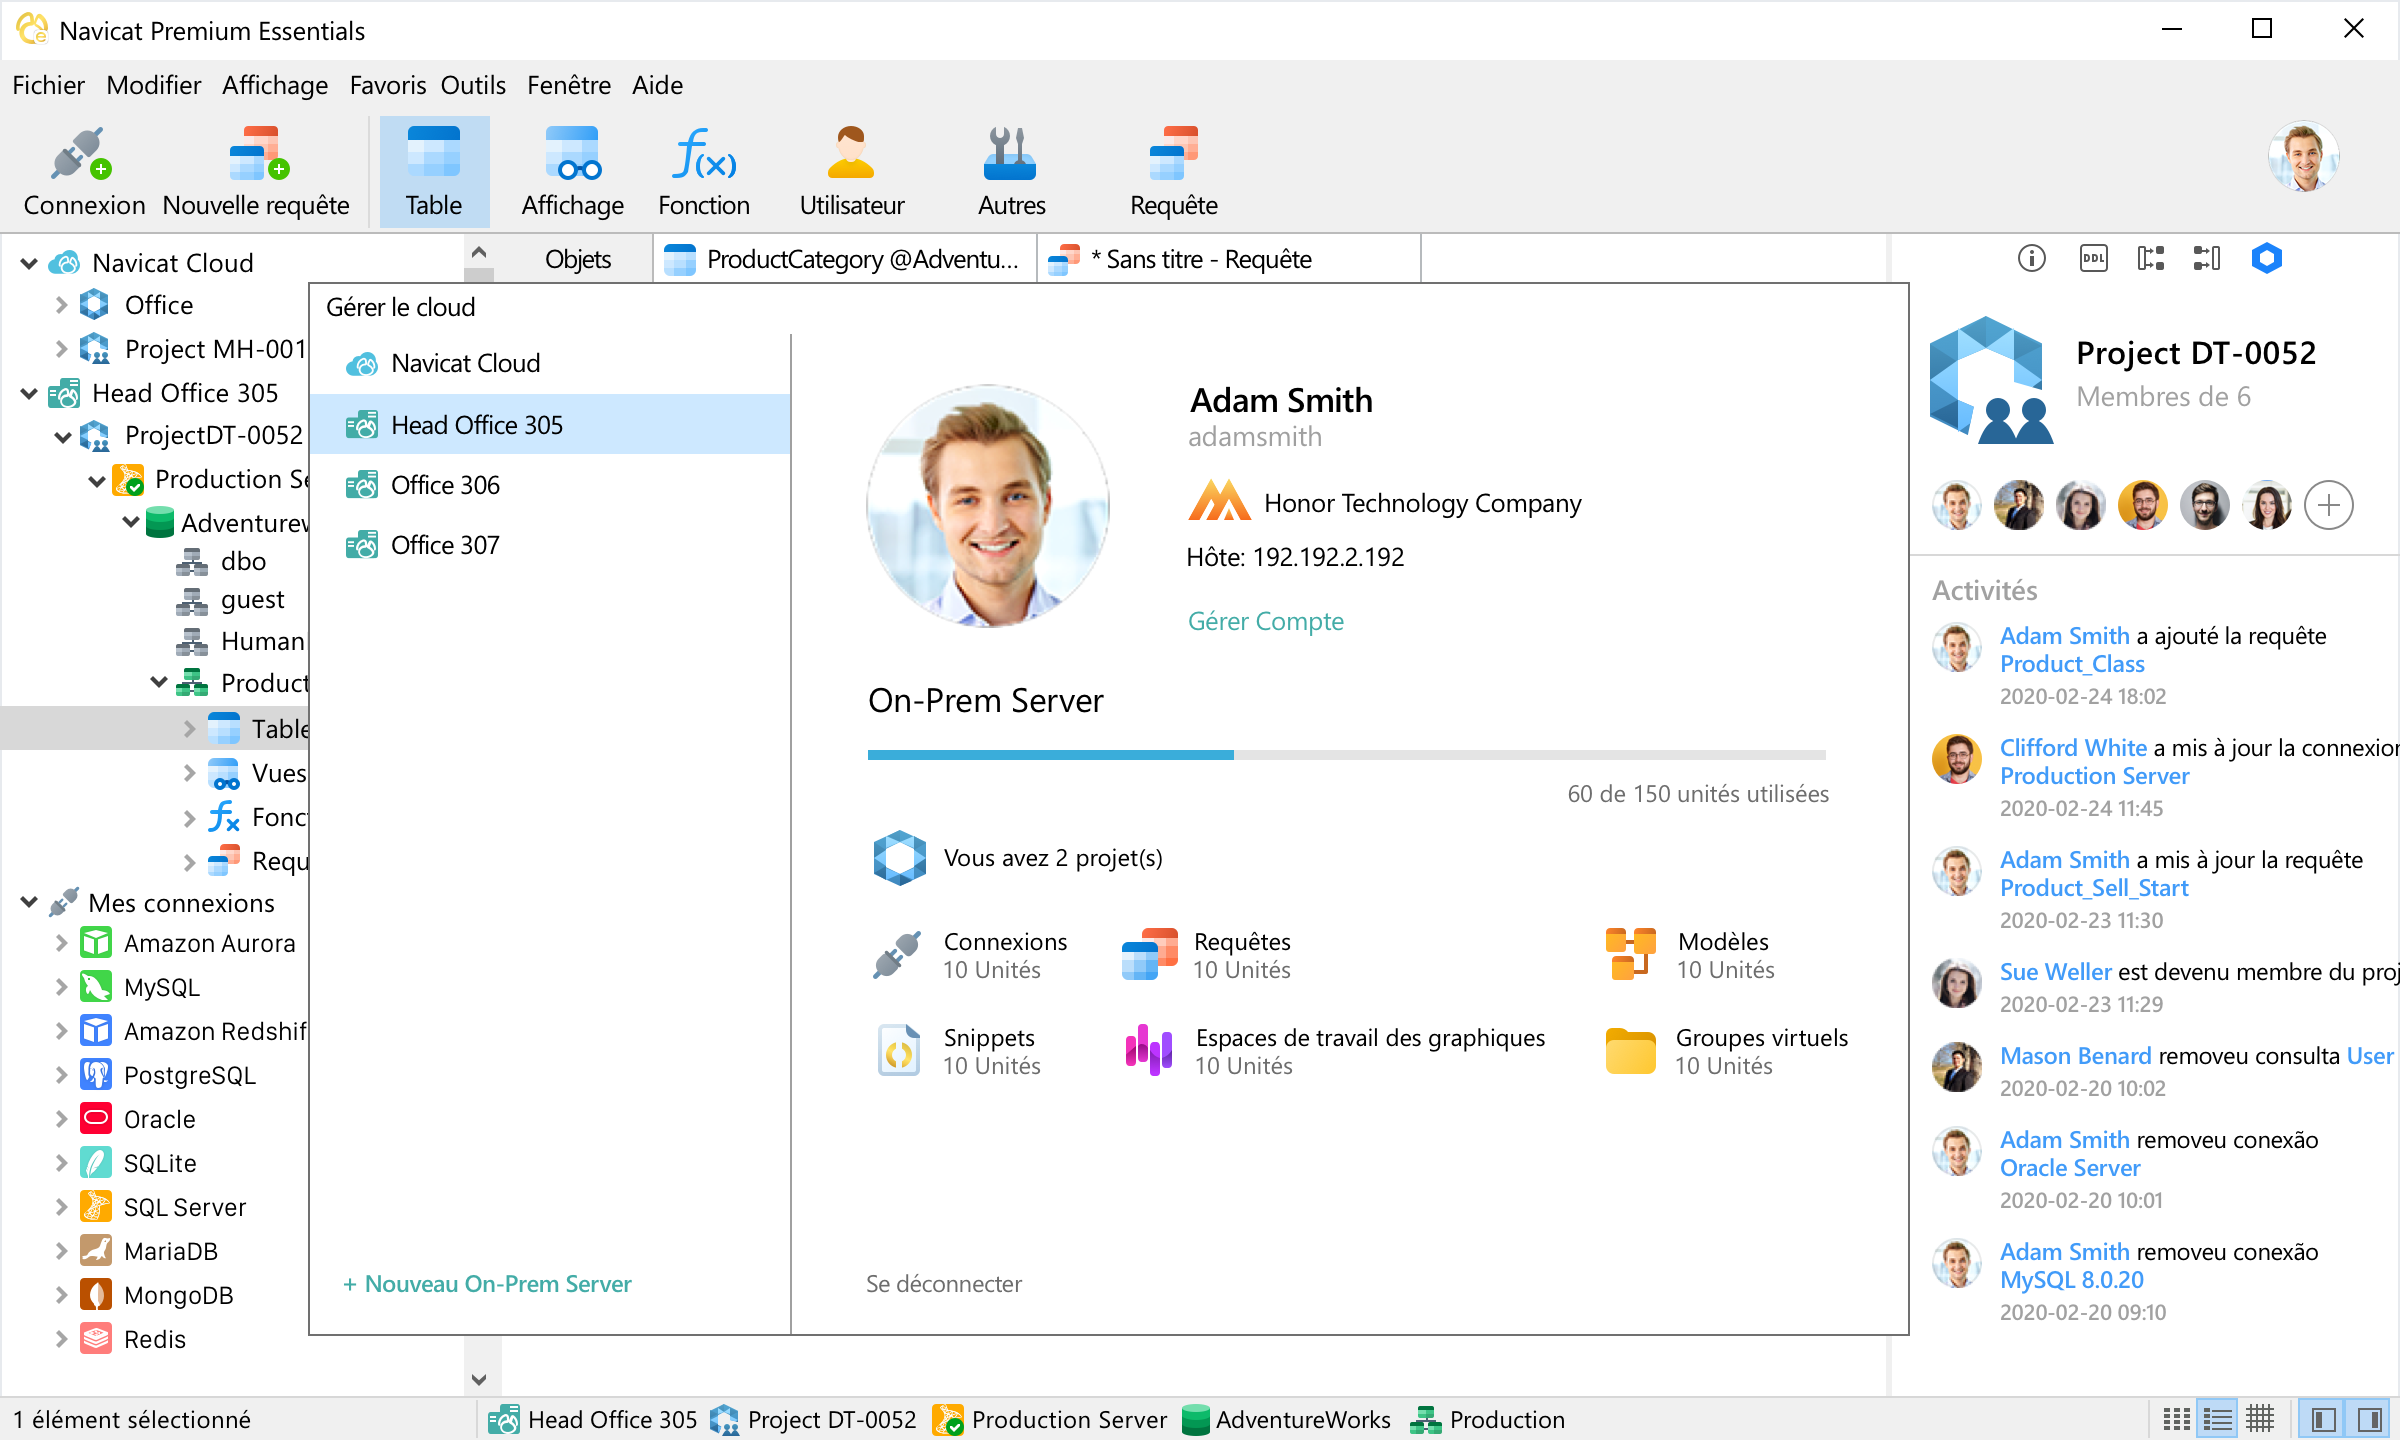The width and height of the screenshot is (2400, 1440).
Task: Toggle the left pane visibility button
Action: (2323, 1419)
